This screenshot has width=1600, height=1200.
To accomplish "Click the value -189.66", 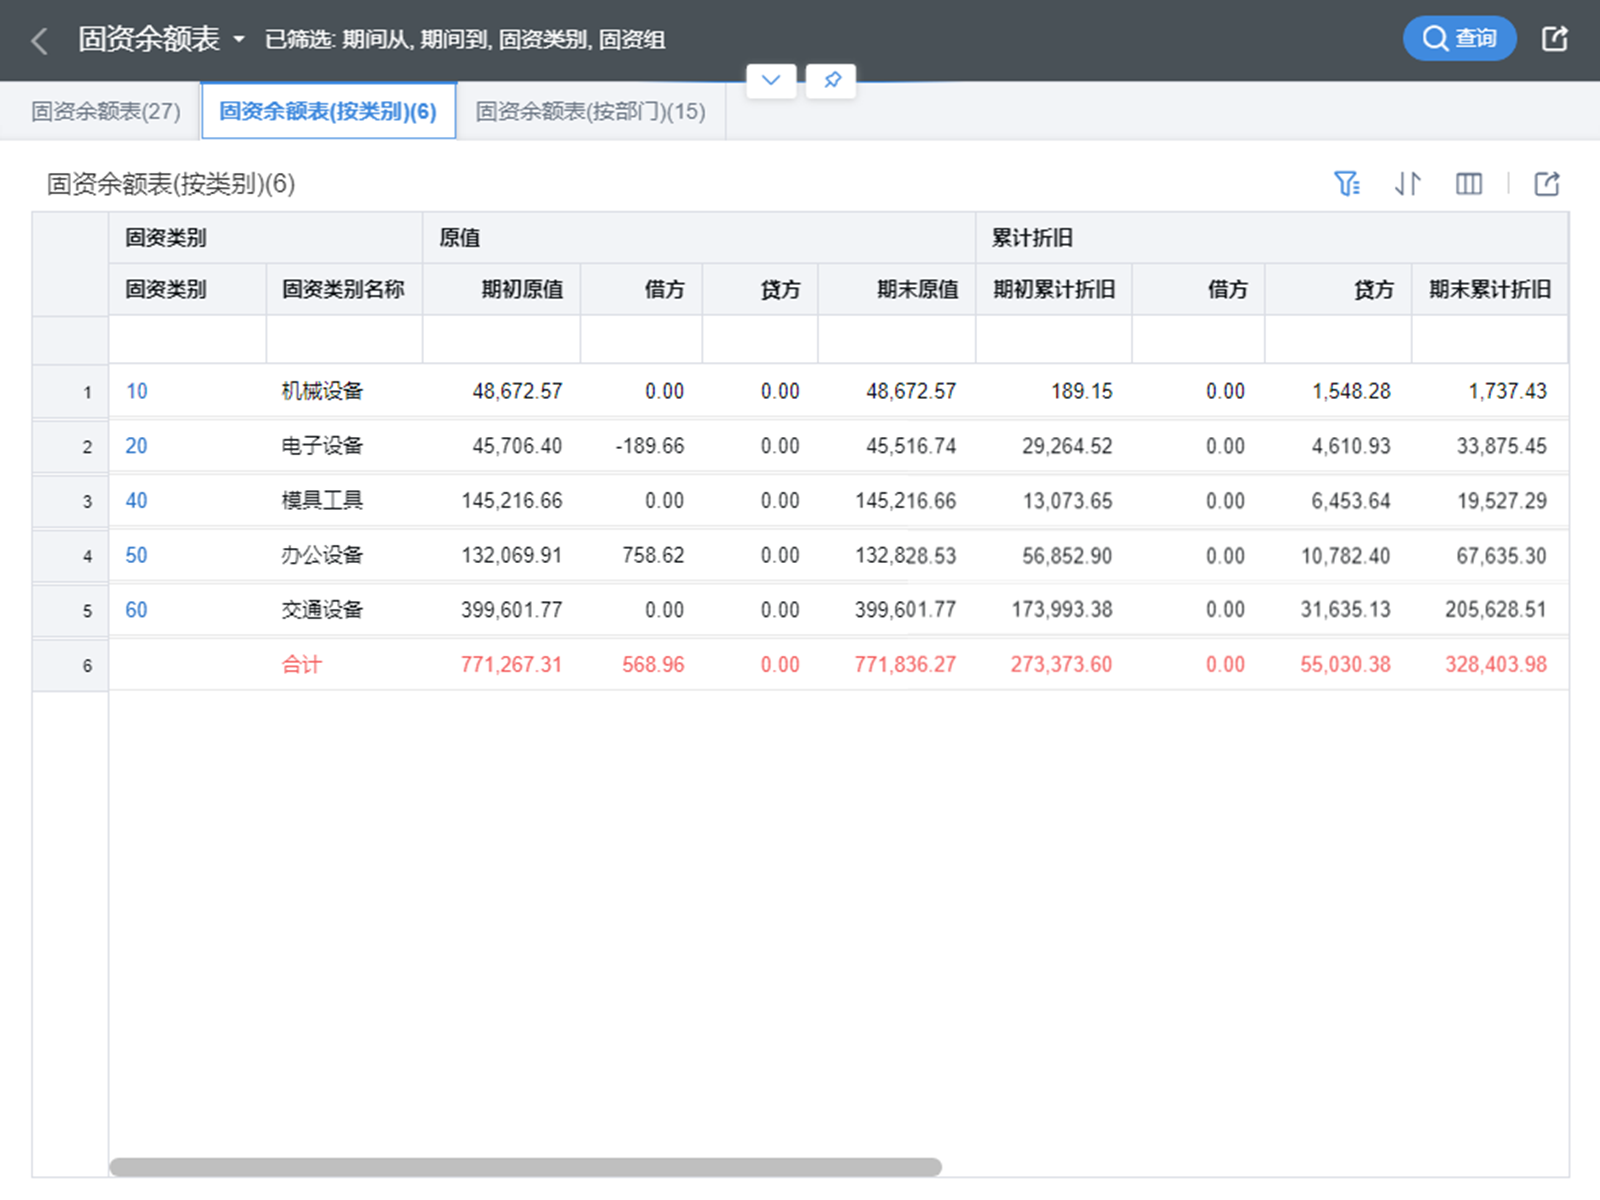I will coord(650,446).
